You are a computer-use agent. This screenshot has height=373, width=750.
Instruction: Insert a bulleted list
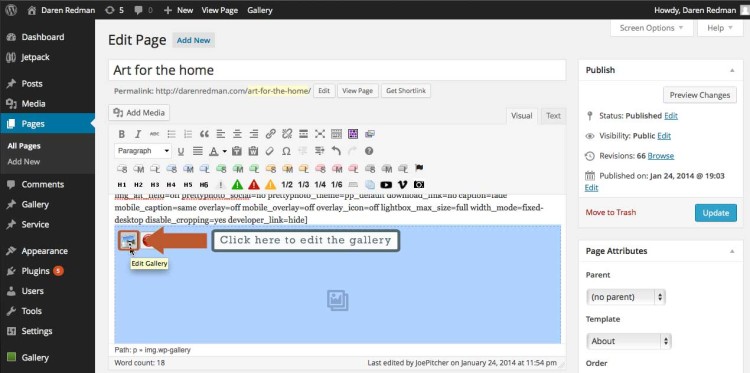coord(171,134)
